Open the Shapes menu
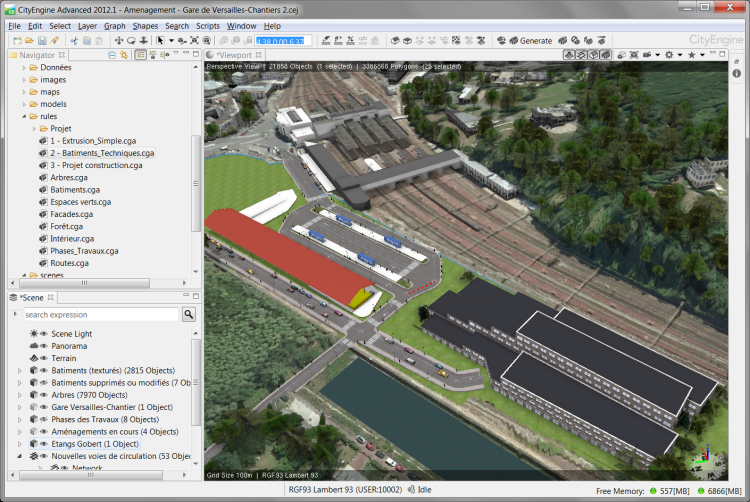The image size is (750, 502). pos(145,26)
